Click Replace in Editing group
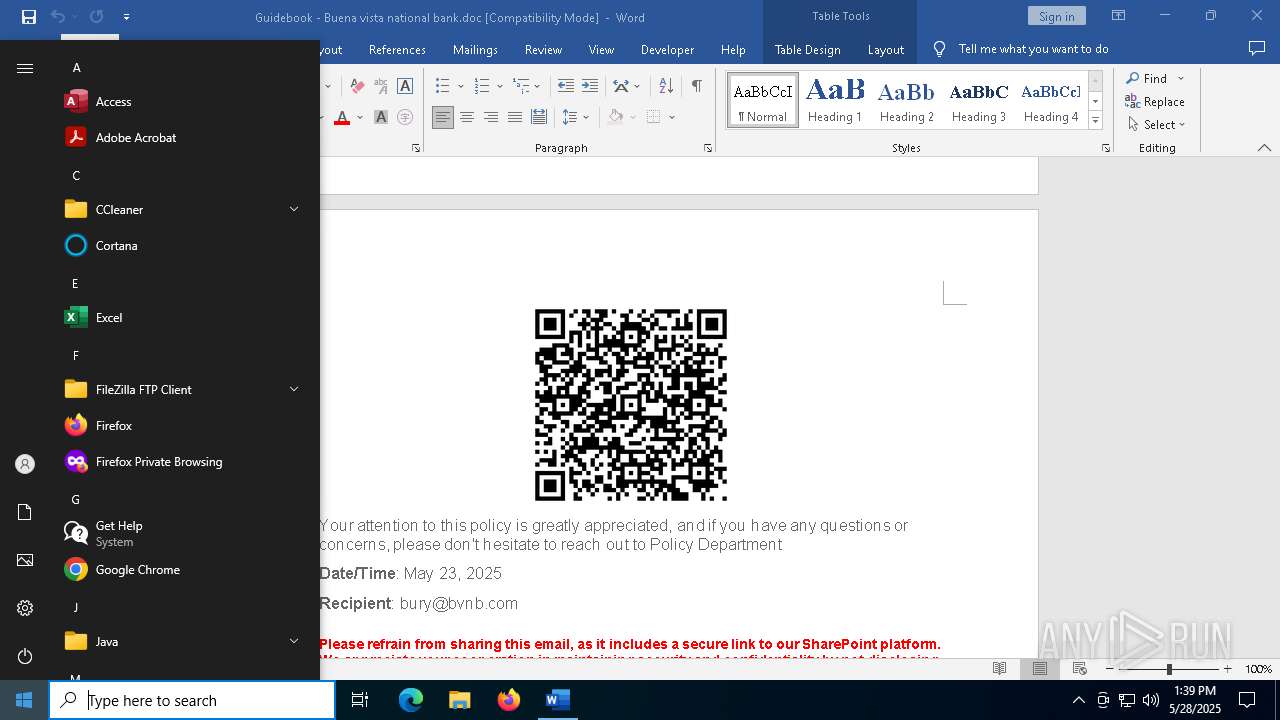Screen dimensions: 1280x720 (x=1155, y=101)
